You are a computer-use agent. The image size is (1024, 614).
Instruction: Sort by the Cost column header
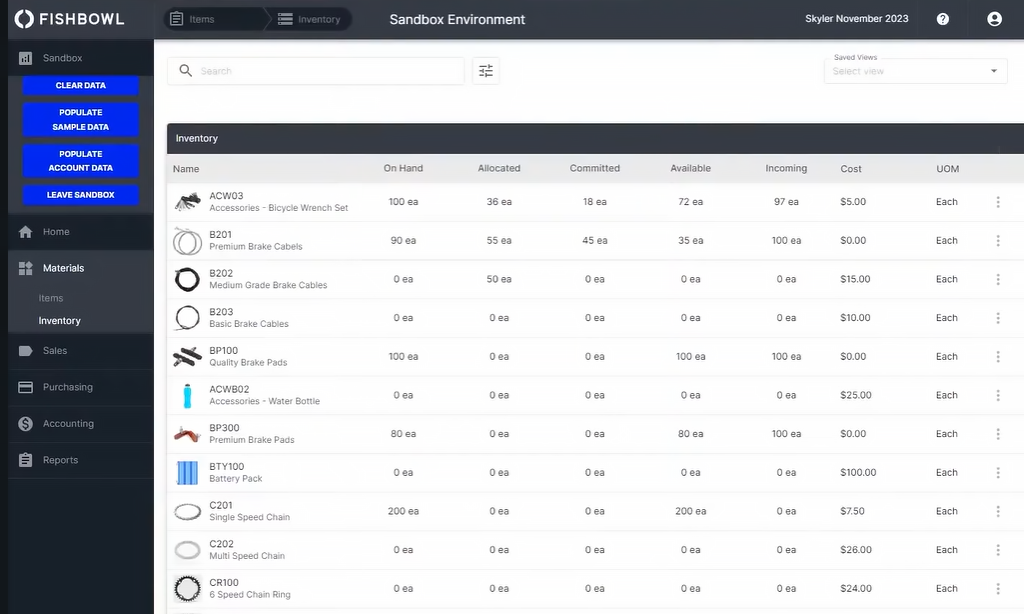pyautogui.click(x=851, y=169)
